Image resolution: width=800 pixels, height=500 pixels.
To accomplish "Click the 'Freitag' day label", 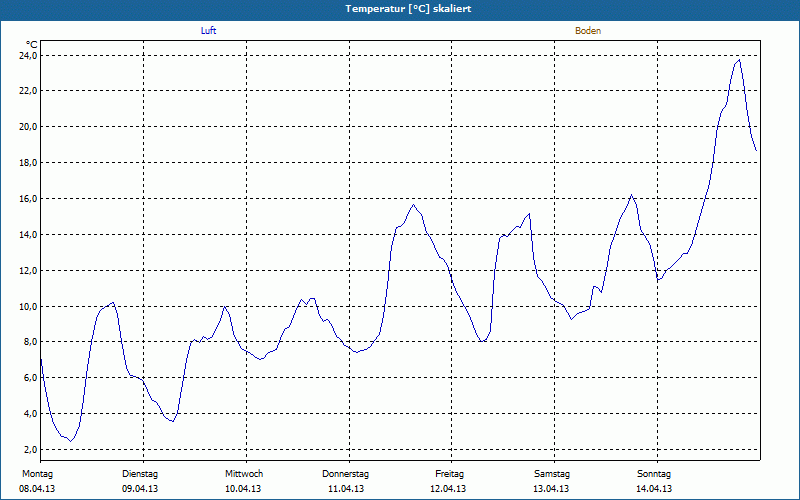I will click(449, 474).
